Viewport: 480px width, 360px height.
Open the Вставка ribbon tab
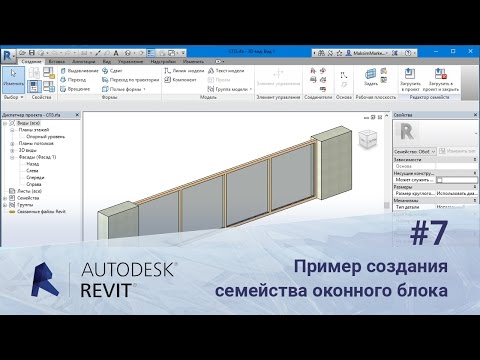tap(57, 62)
